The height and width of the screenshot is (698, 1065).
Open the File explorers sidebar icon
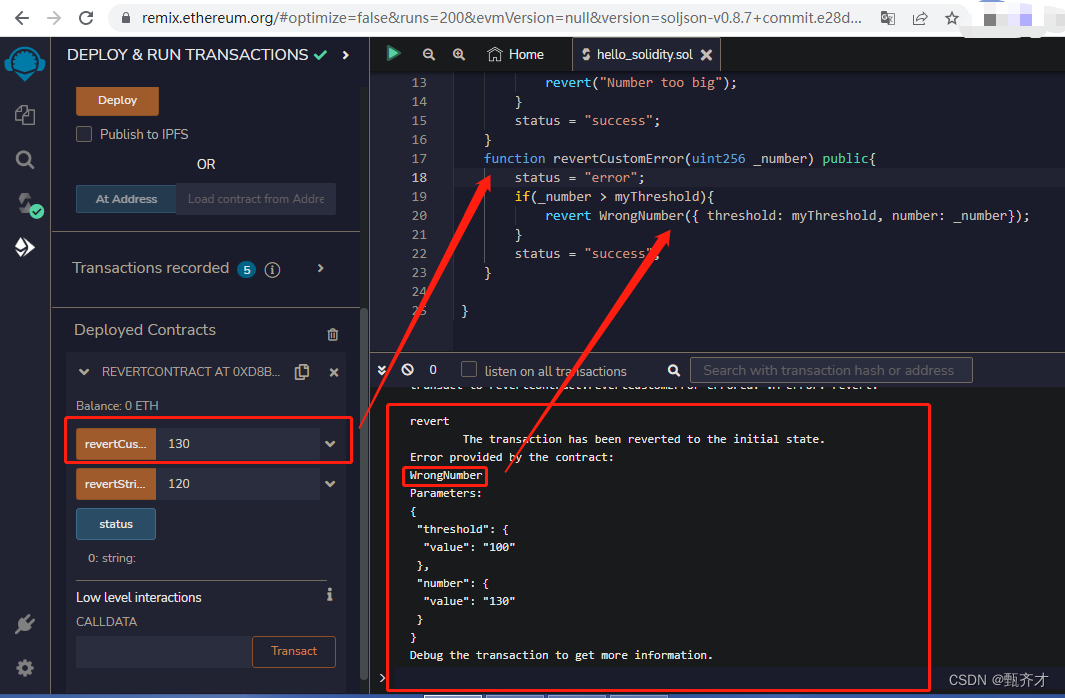25,115
